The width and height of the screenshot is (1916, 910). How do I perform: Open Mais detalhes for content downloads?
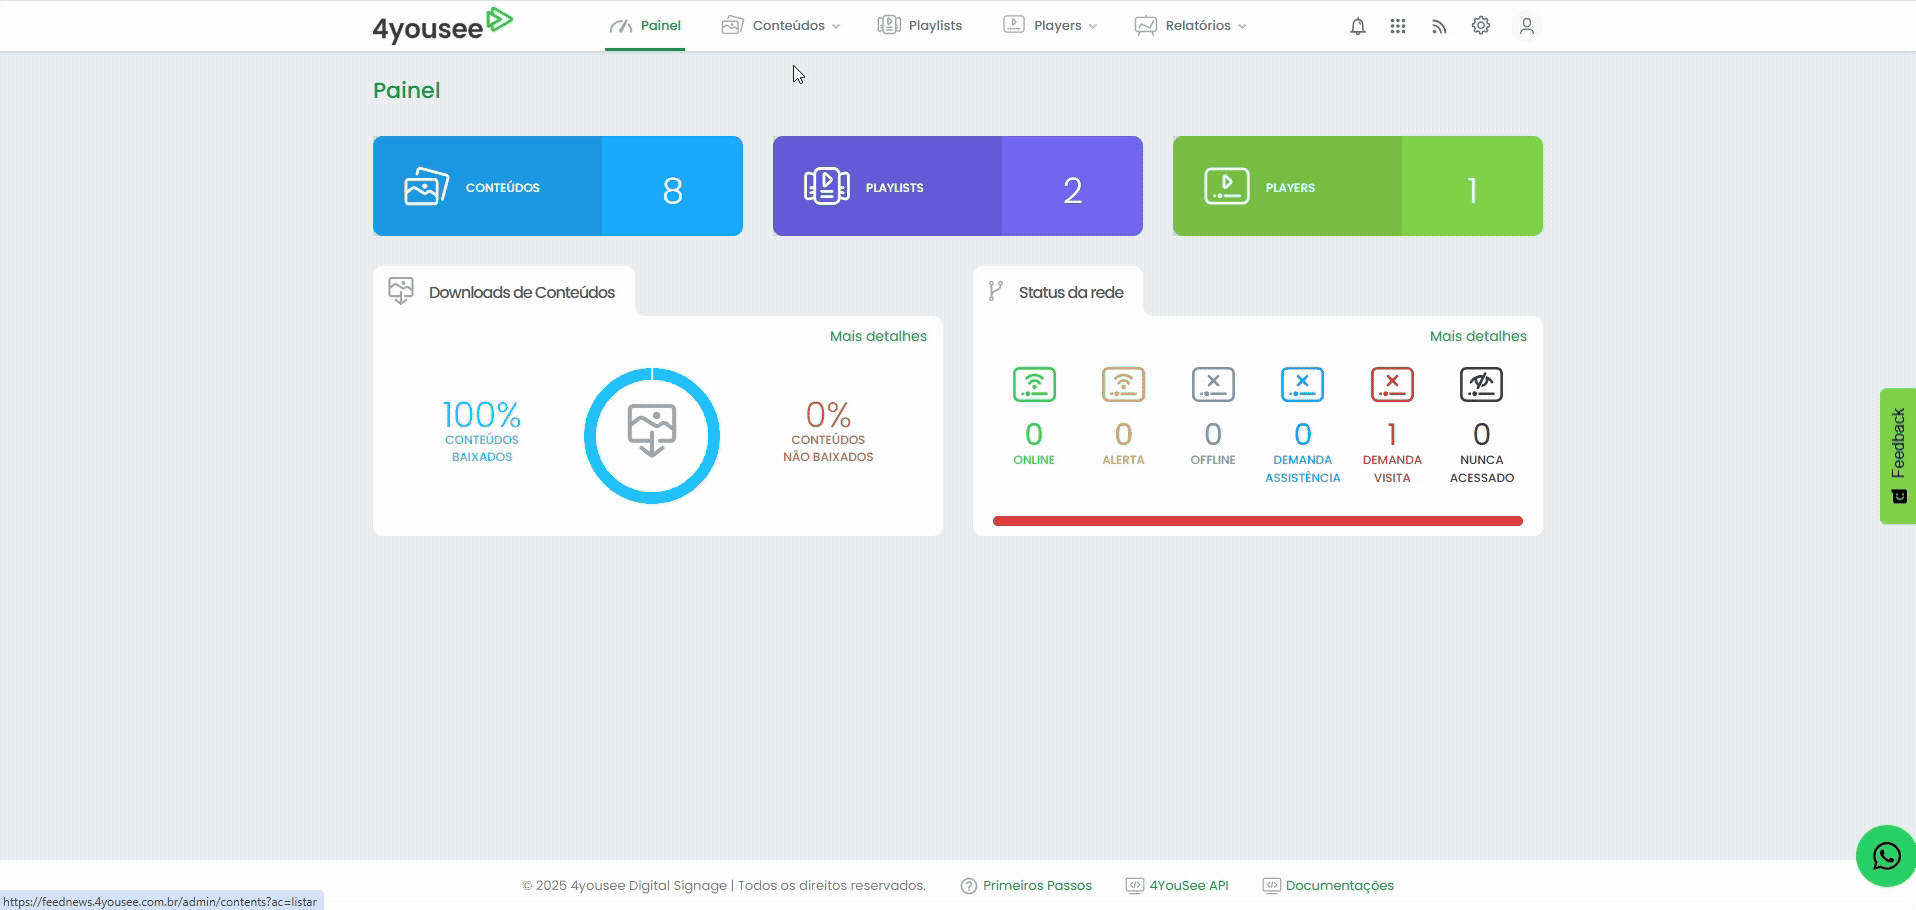[878, 336]
